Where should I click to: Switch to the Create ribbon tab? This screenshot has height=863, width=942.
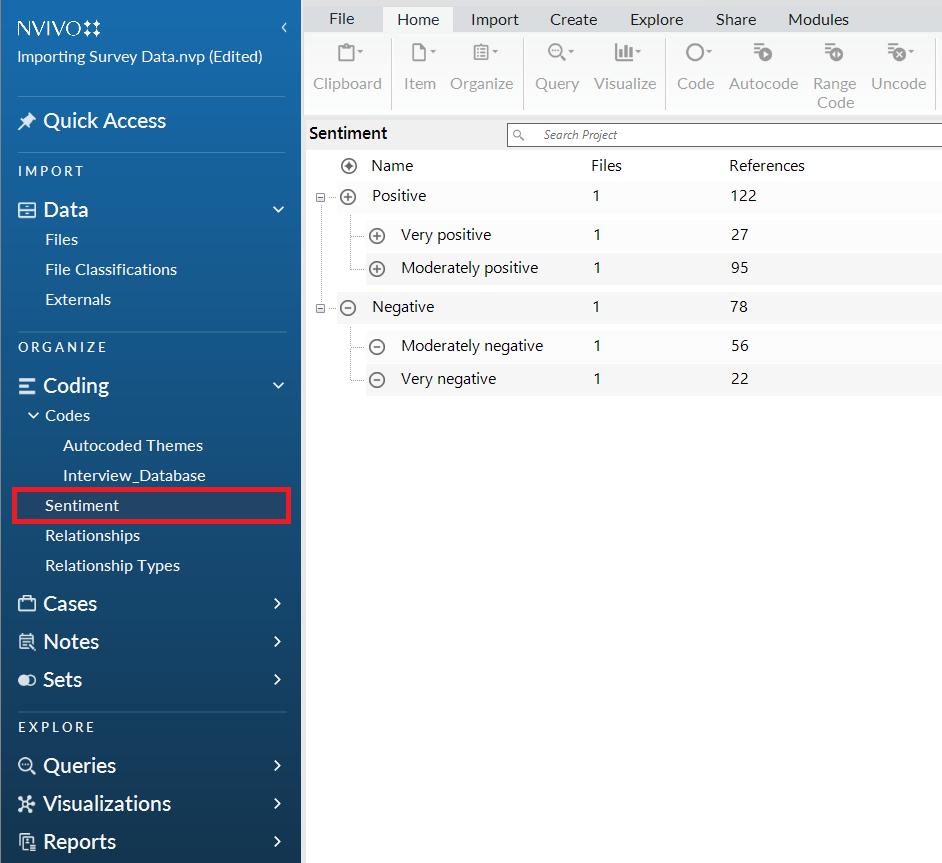pos(574,20)
